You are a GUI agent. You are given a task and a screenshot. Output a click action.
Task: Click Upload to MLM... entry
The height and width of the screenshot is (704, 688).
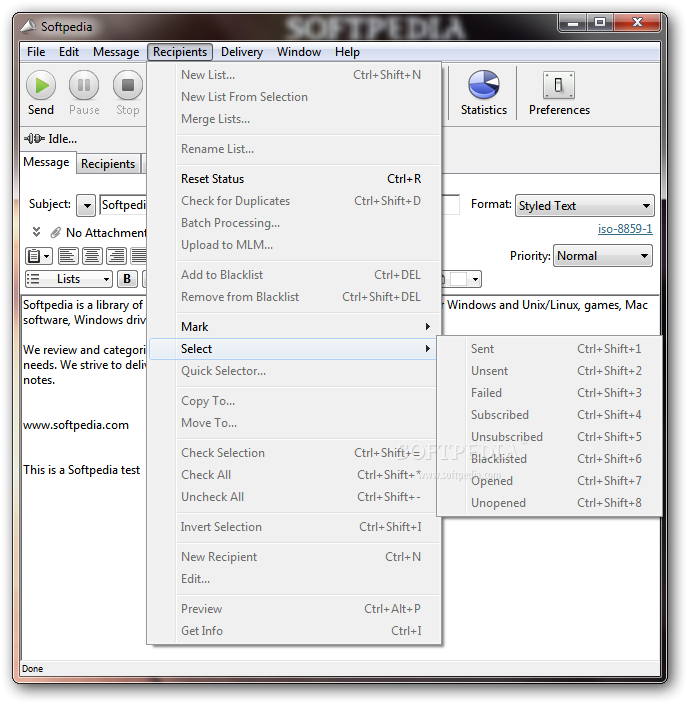295,245
